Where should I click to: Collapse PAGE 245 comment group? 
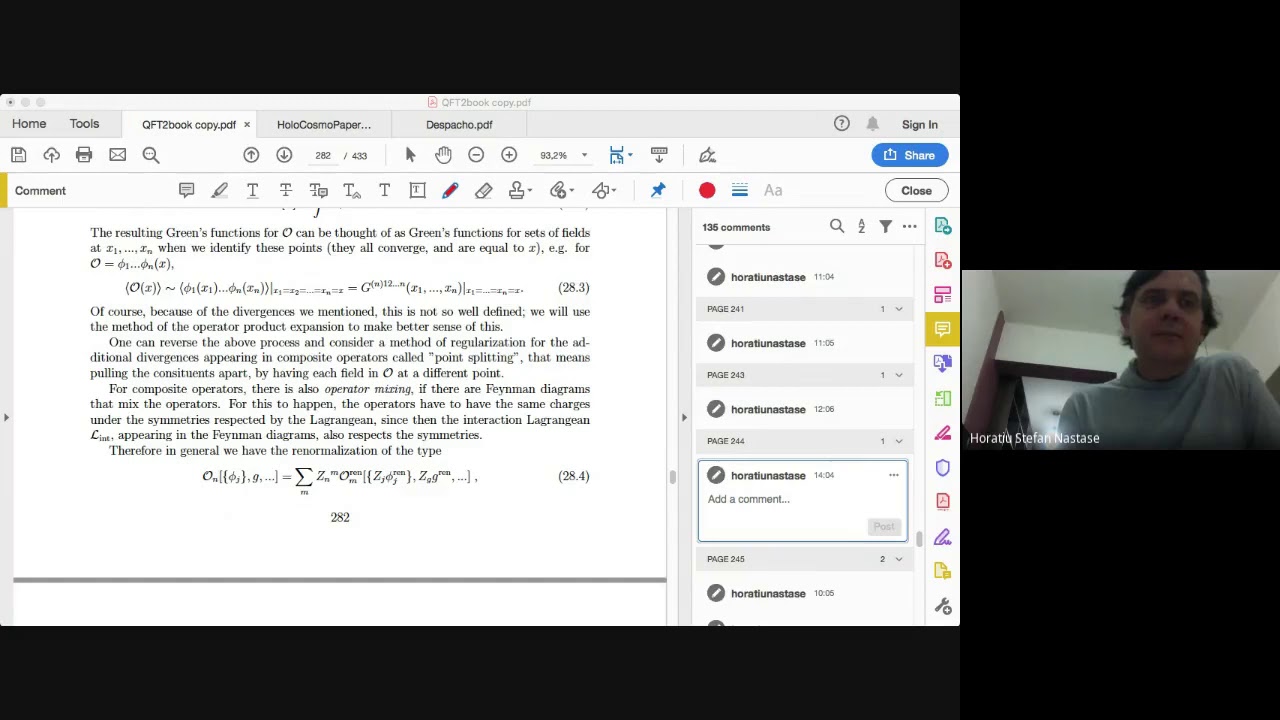pos(899,559)
